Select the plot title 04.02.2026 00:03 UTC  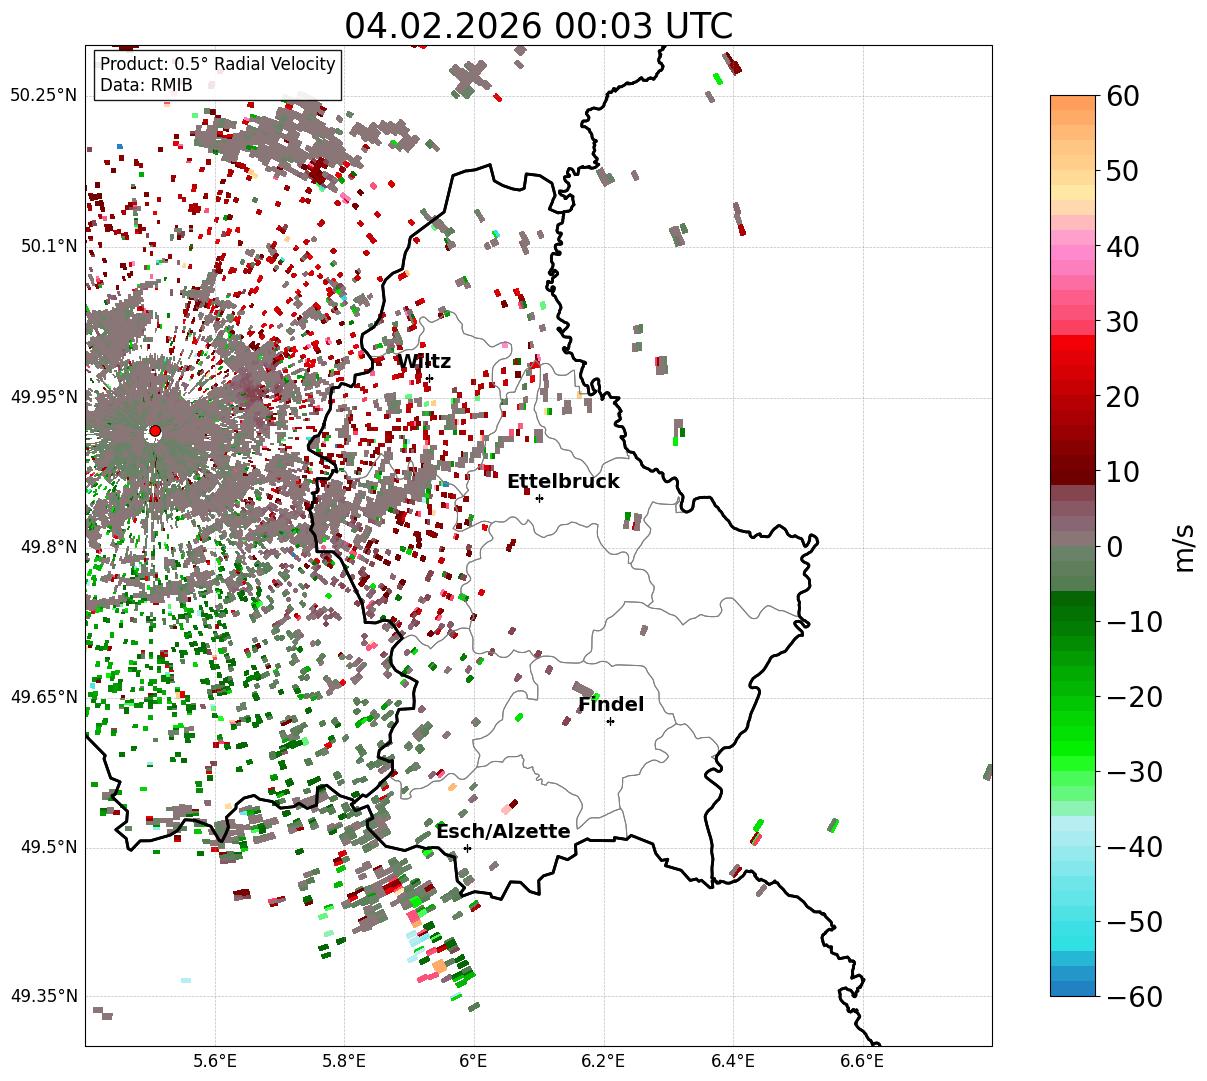[x=538, y=26]
